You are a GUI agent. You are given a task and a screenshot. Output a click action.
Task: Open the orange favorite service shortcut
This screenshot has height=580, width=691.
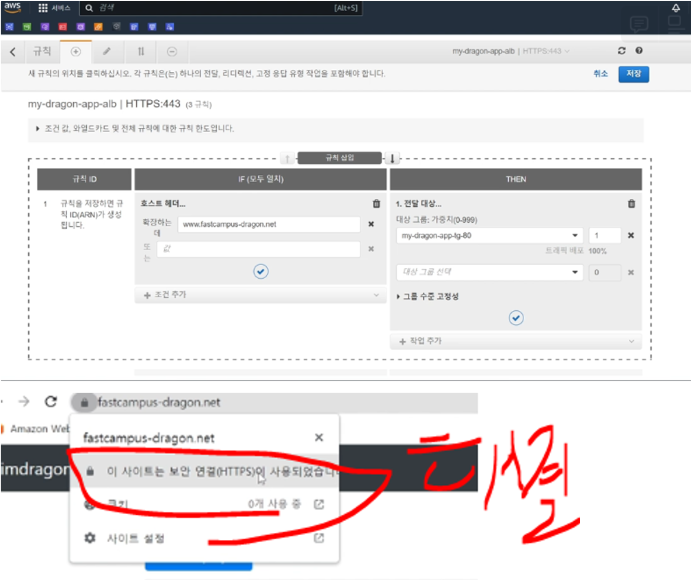(x=98, y=27)
